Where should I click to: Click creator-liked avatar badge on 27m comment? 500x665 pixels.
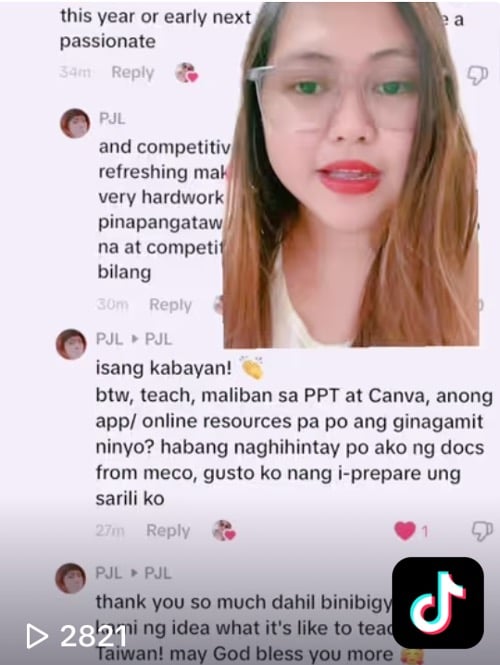pos(223,531)
